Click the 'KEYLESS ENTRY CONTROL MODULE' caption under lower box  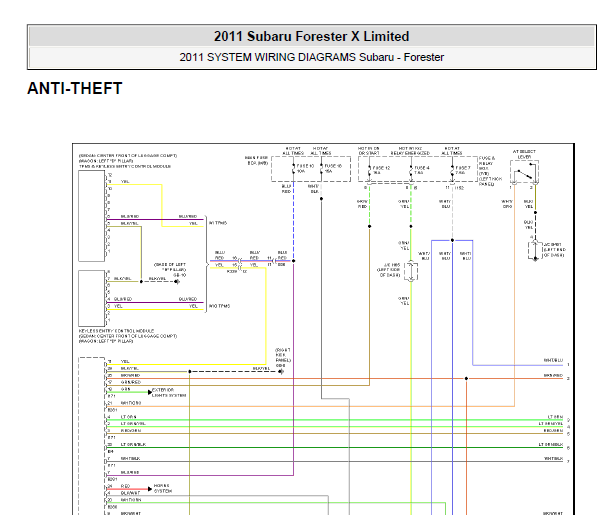coord(116,331)
